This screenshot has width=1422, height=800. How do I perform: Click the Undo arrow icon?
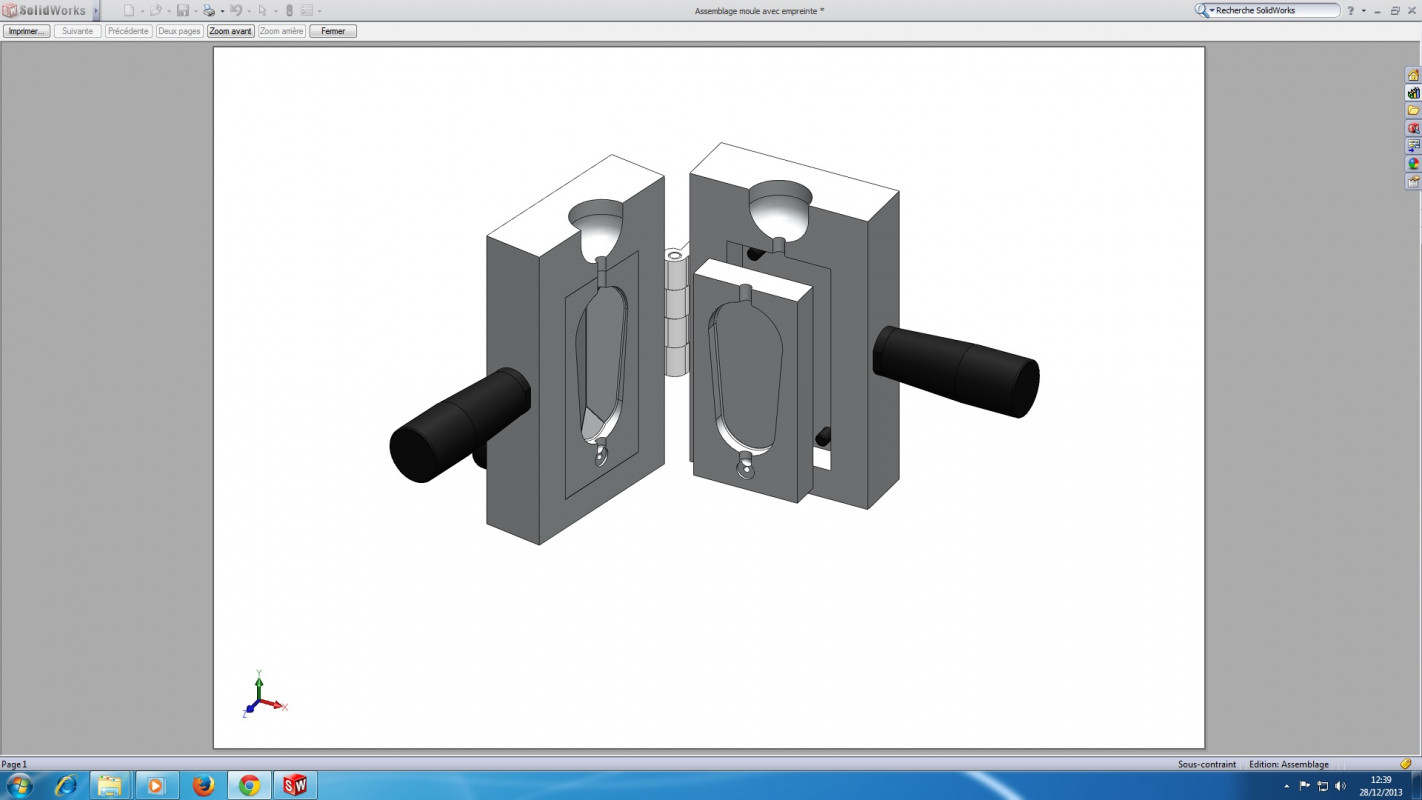[235, 10]
